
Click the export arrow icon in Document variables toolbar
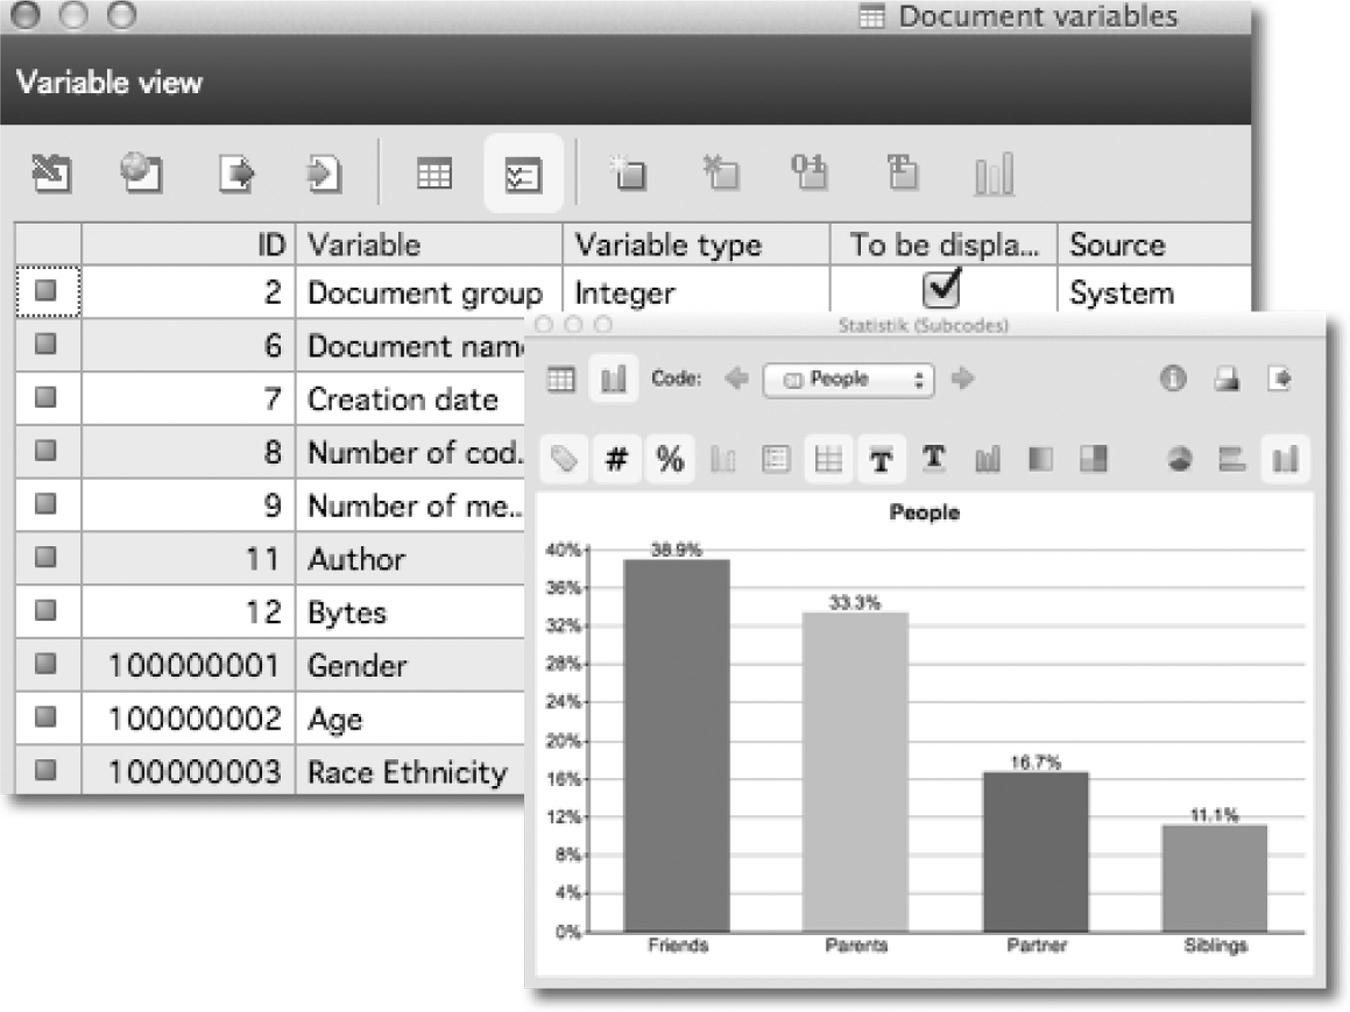(x=237, y=173)
